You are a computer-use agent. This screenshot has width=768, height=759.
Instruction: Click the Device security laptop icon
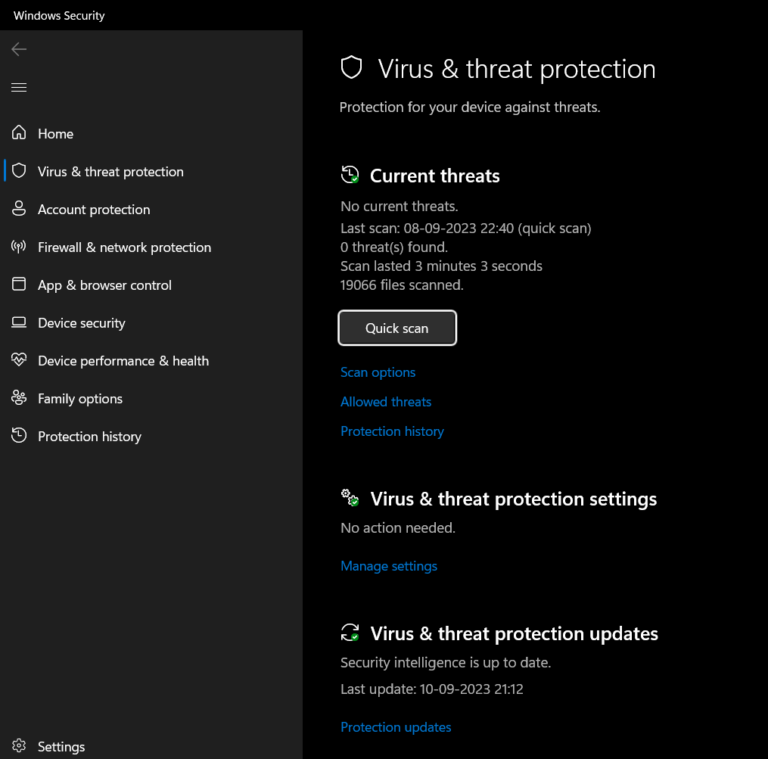coord(19,323)
